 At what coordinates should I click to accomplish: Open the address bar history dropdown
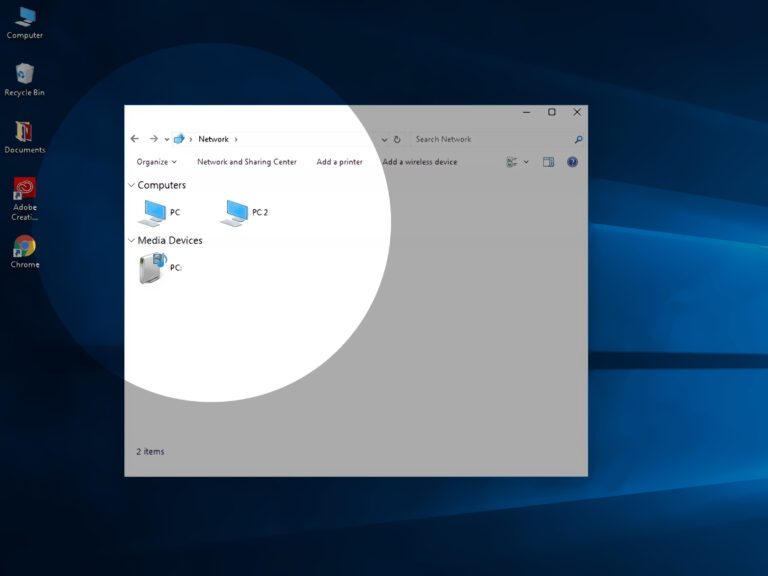384,140
